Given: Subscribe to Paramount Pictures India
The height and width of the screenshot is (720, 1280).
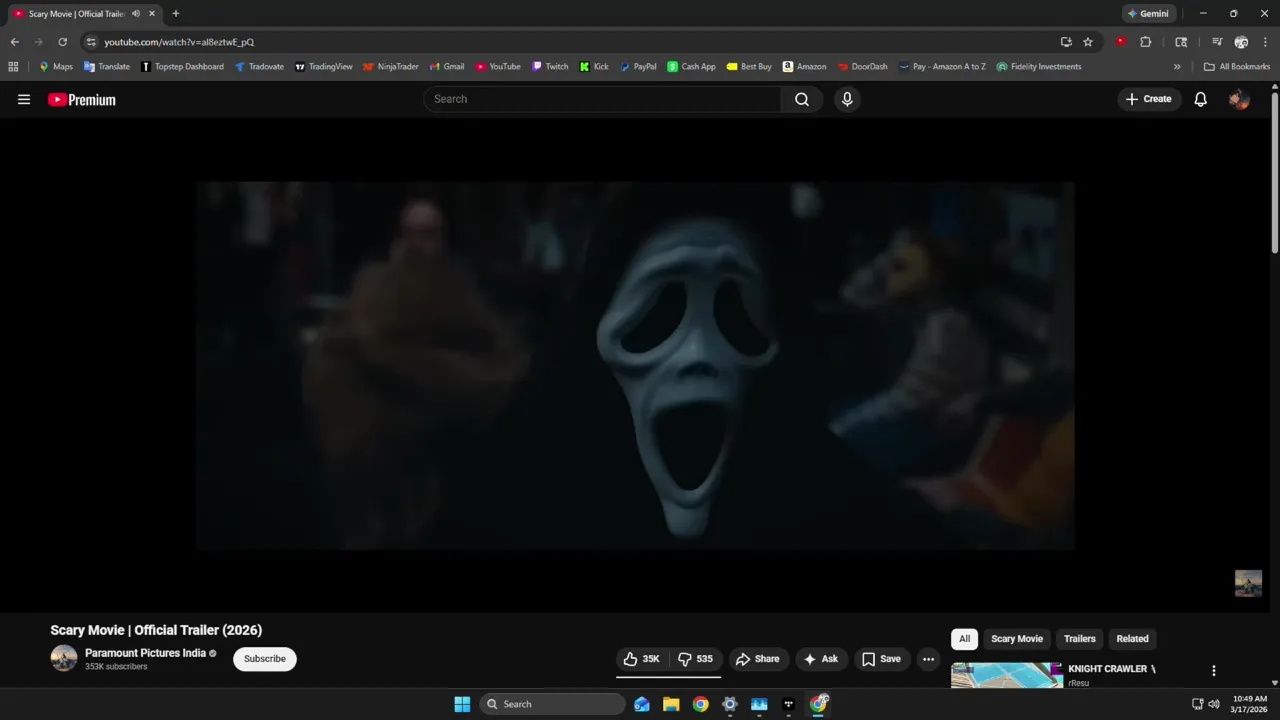Looking at the screenshot, I should (265, 659).
